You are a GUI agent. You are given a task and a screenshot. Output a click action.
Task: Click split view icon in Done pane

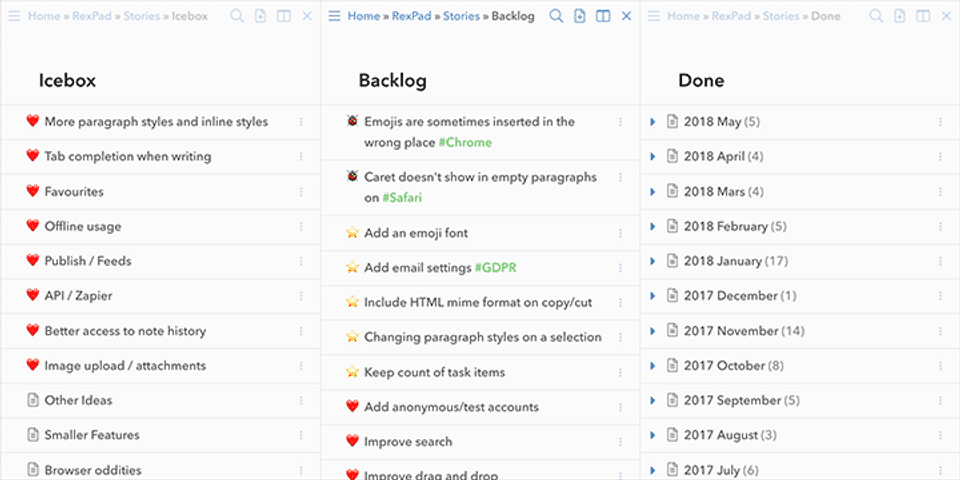923,16
